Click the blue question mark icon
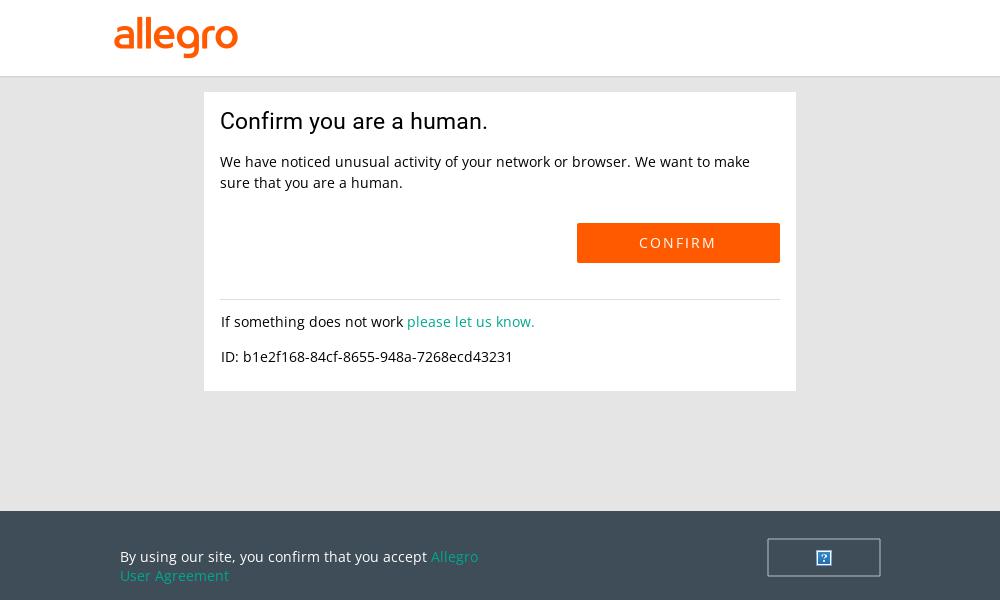Viewport: 1000px width, 600px height. click(x=823, y=558)
